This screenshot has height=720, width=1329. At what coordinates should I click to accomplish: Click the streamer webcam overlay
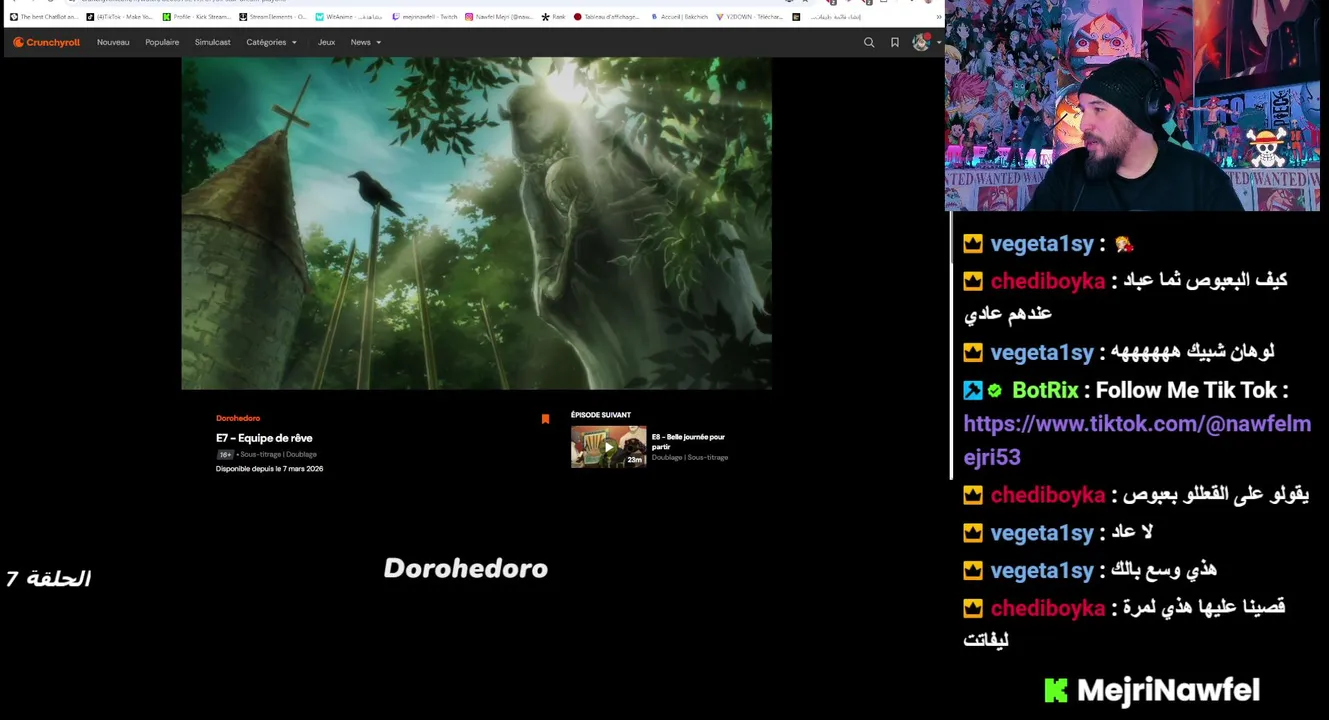coord(1132,106)
